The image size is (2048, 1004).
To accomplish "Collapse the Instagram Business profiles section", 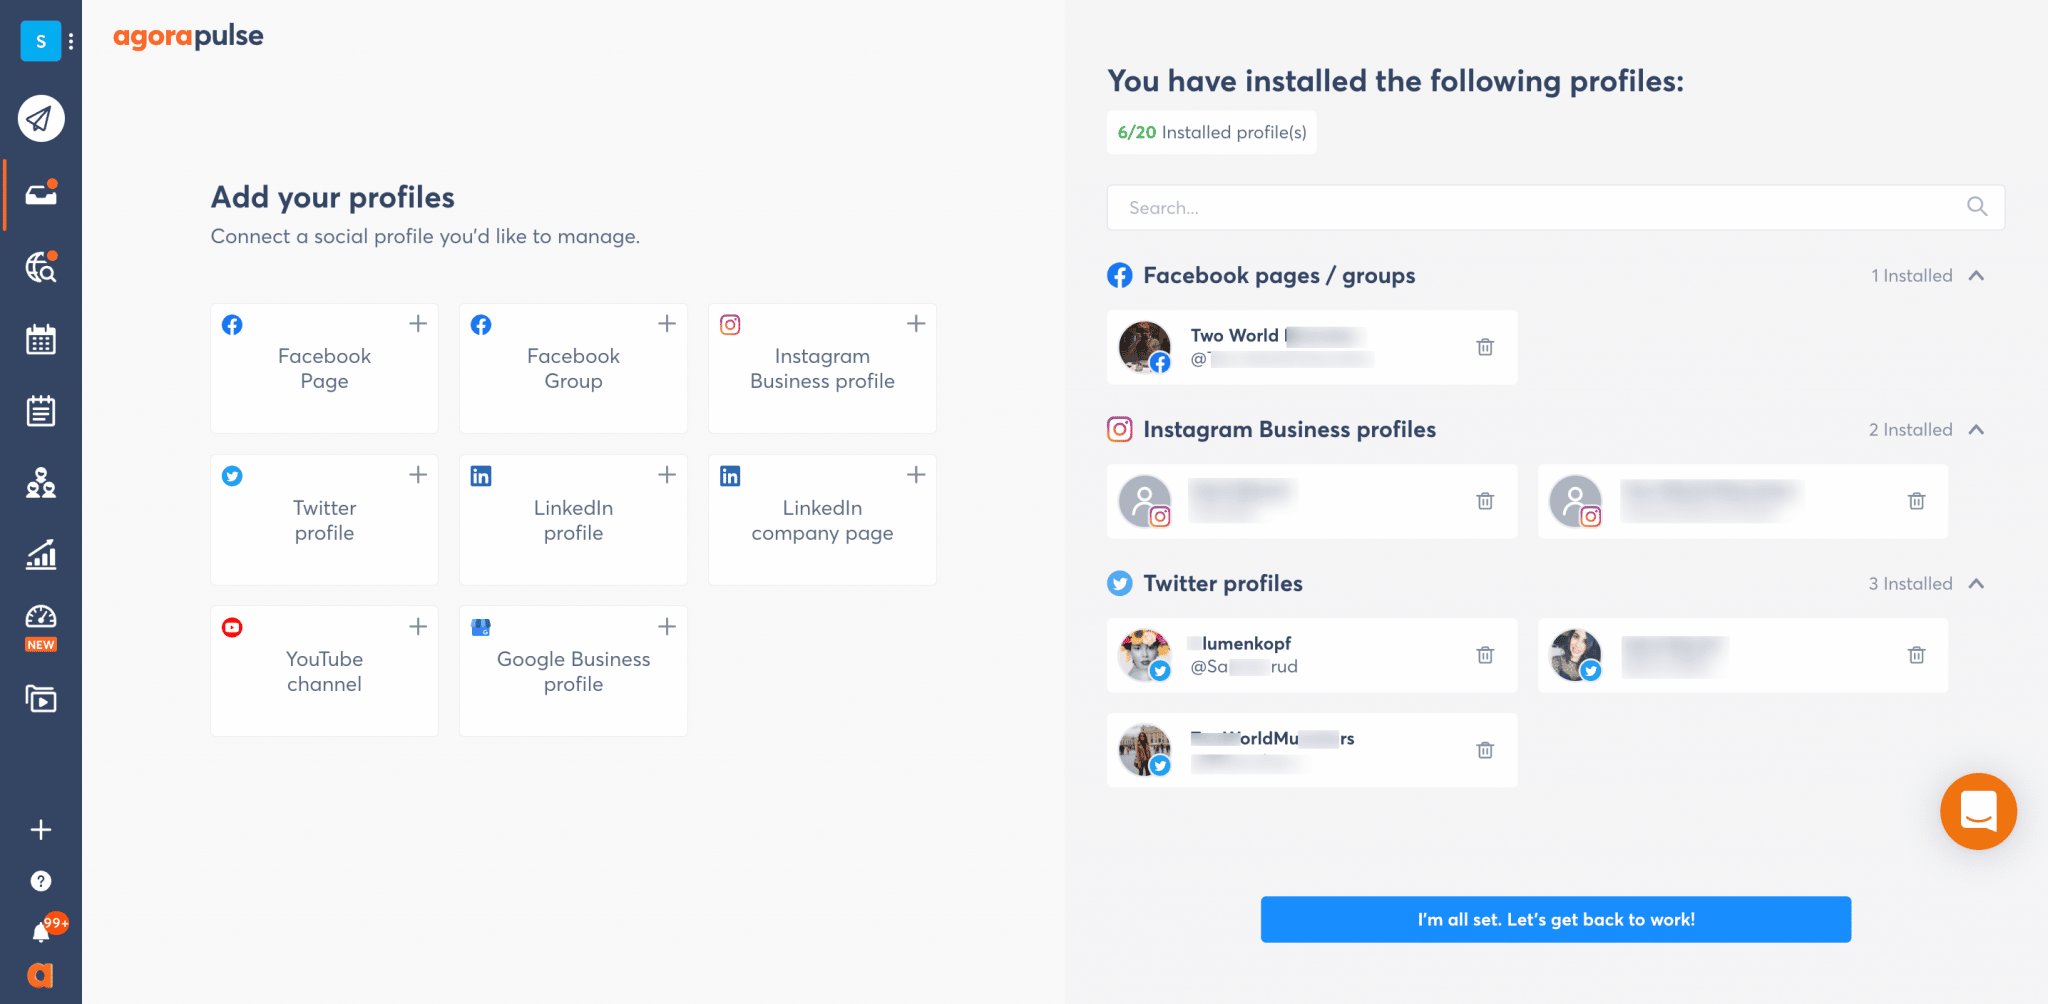I will pos(1976,430).
